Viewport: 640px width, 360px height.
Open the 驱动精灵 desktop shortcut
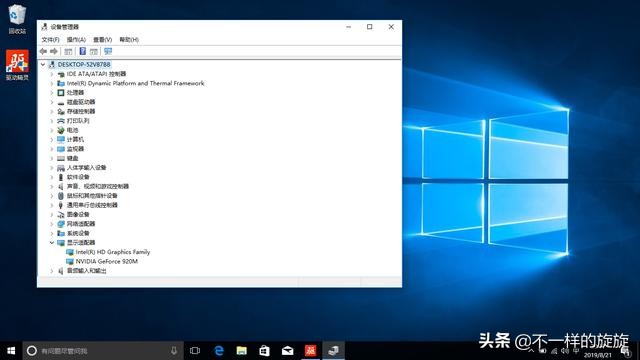tap(17, 65)
